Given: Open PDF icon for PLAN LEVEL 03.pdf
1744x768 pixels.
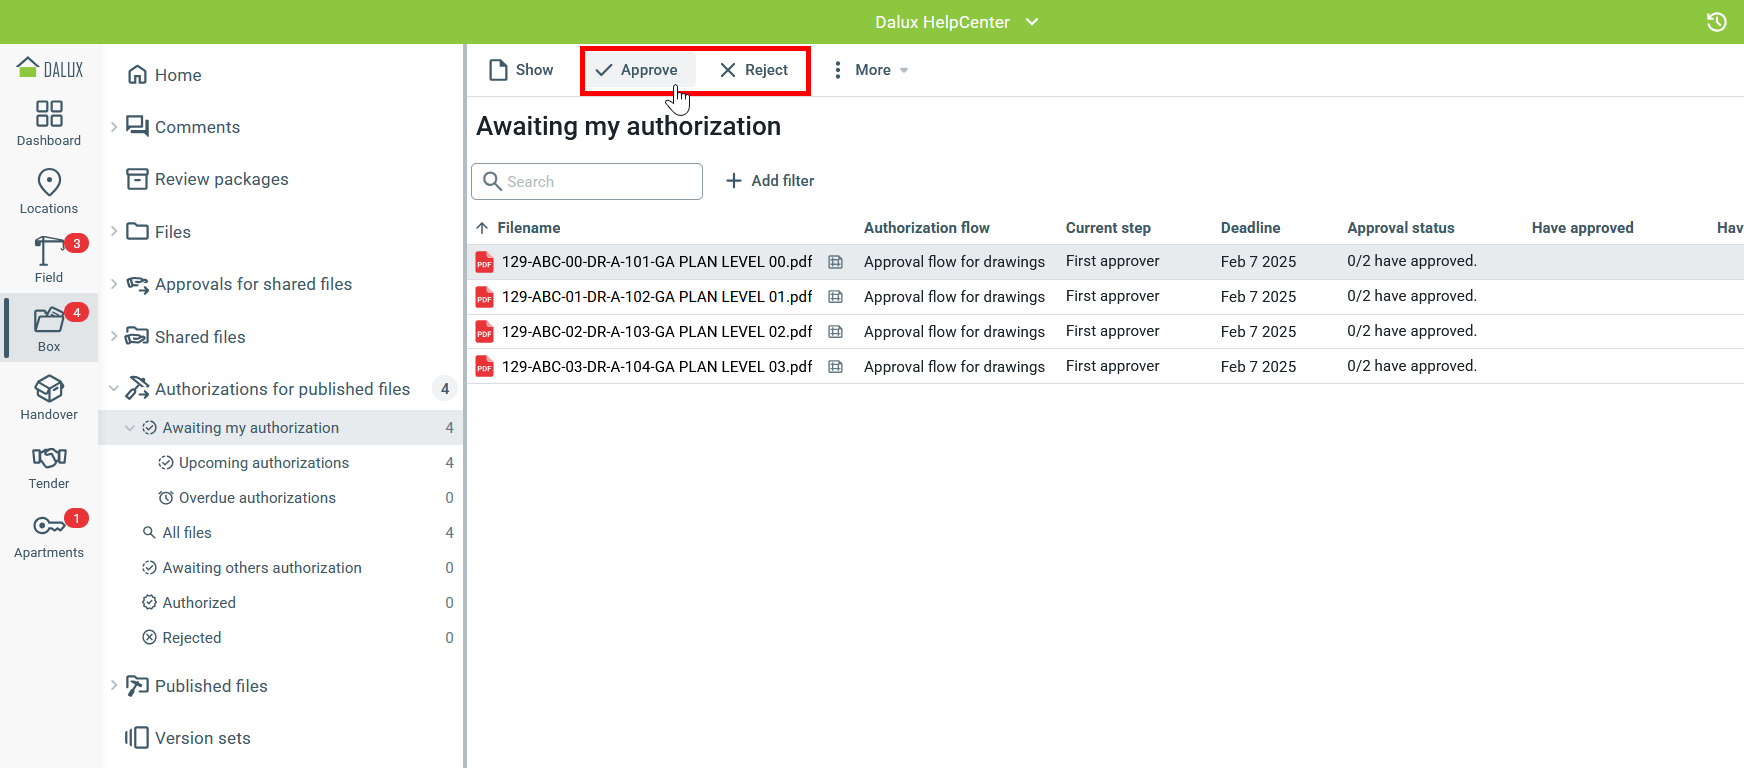Looking at the screenshot, I should click(485, 367).
